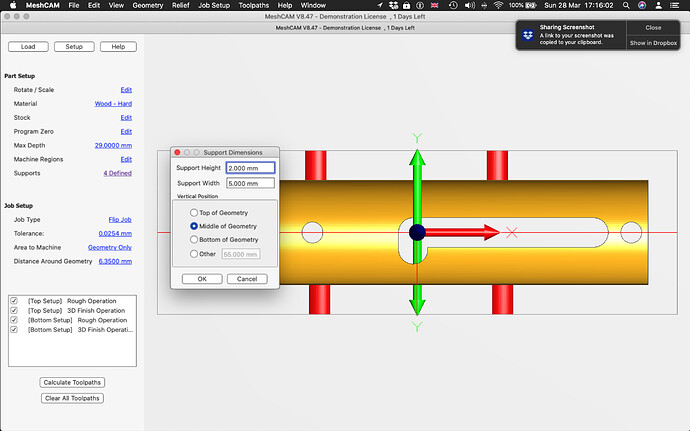Click the volume speaker icon
690x431 pixels.
pyautogui.click(x=469, y=5)
